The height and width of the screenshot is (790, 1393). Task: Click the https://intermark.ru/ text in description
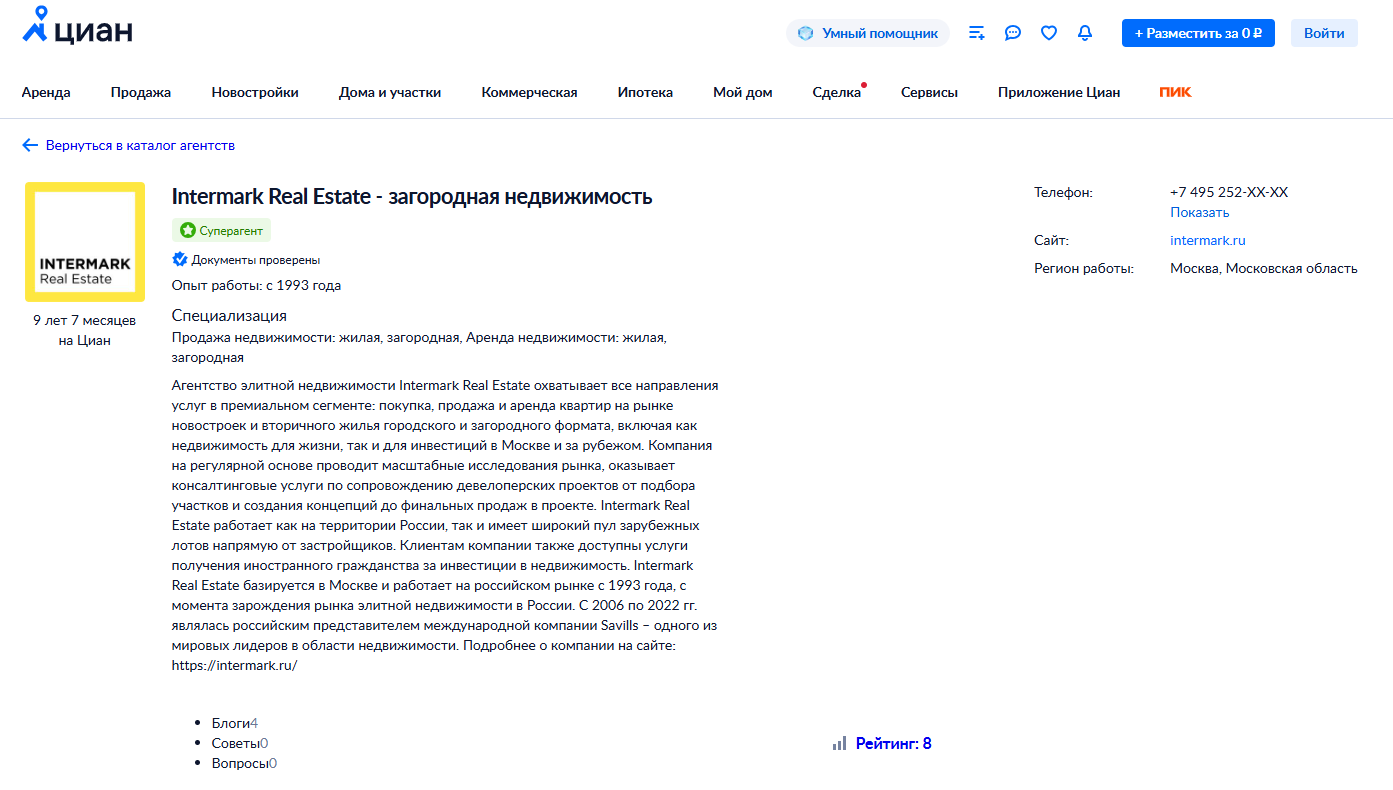235,666
